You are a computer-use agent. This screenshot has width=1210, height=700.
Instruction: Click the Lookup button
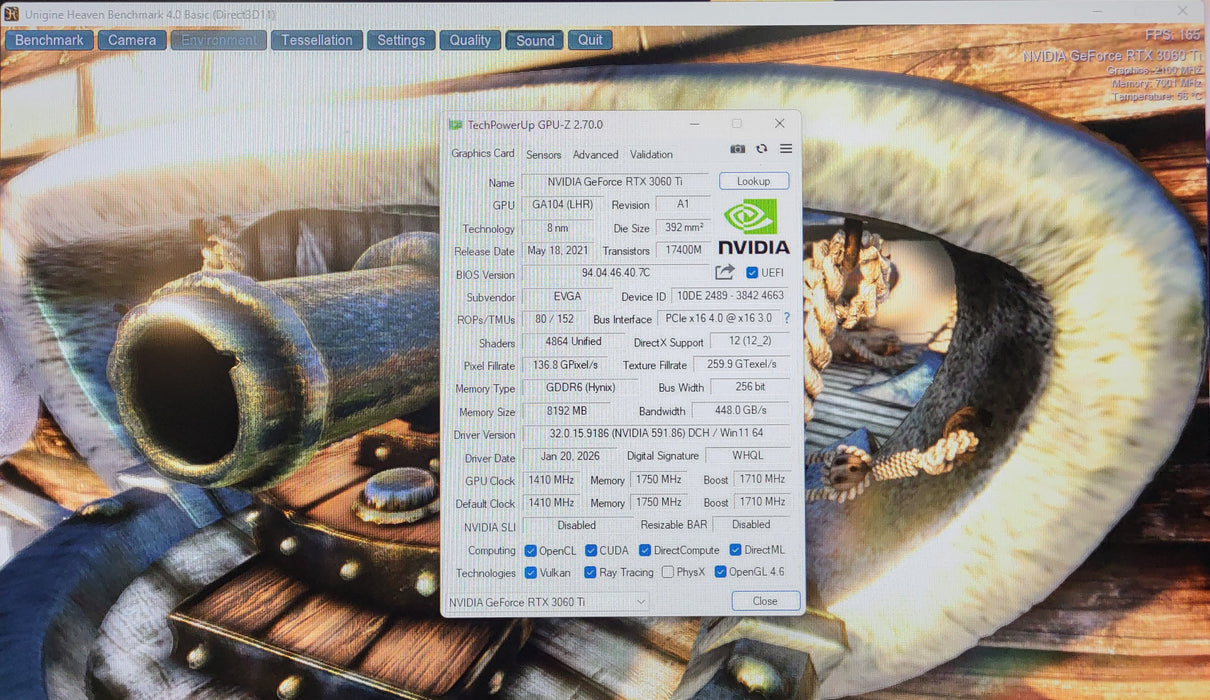click(754, 181)
